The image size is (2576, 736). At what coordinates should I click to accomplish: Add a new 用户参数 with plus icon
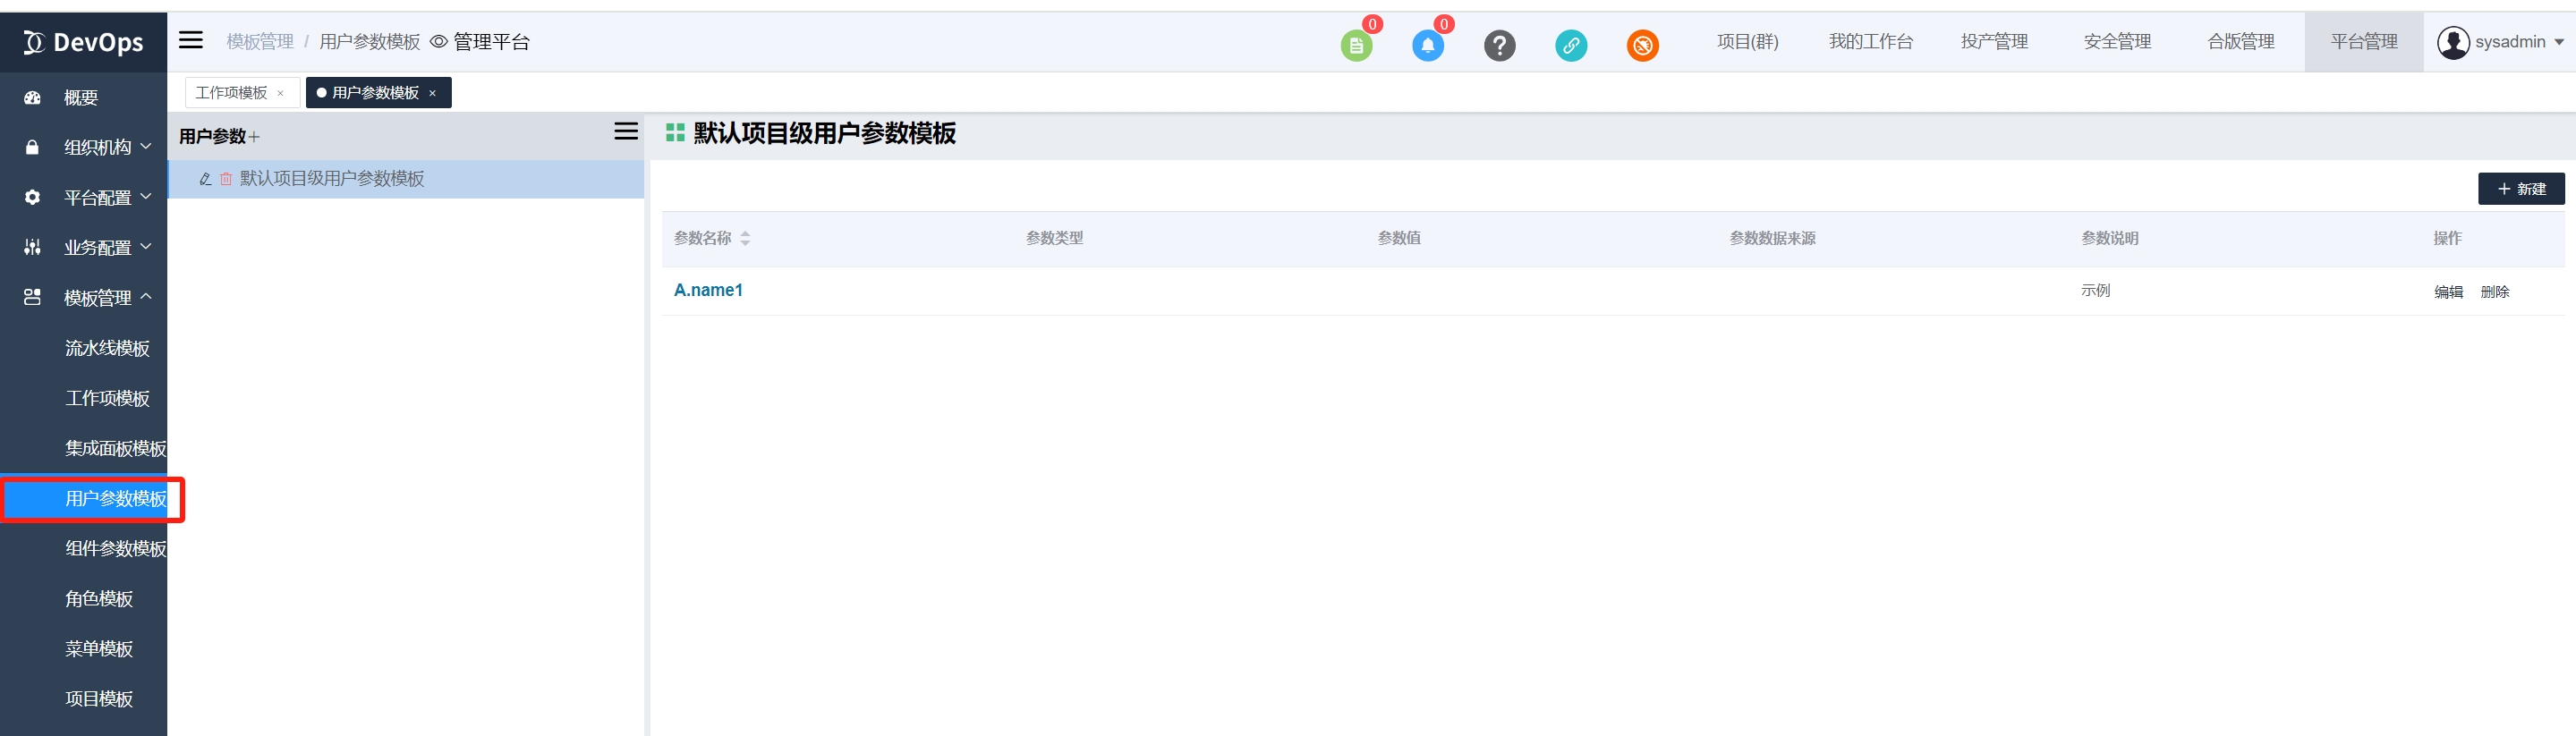[254, 137]
